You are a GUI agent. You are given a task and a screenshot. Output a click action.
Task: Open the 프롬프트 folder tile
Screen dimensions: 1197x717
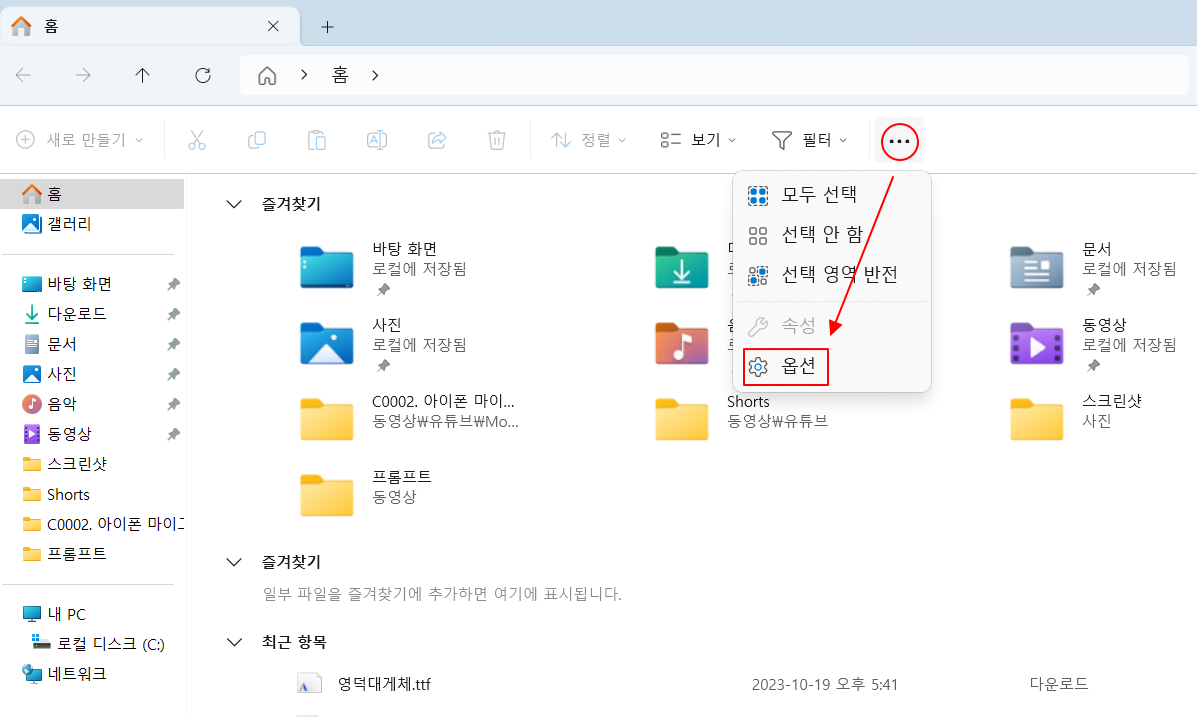point(366,494)
